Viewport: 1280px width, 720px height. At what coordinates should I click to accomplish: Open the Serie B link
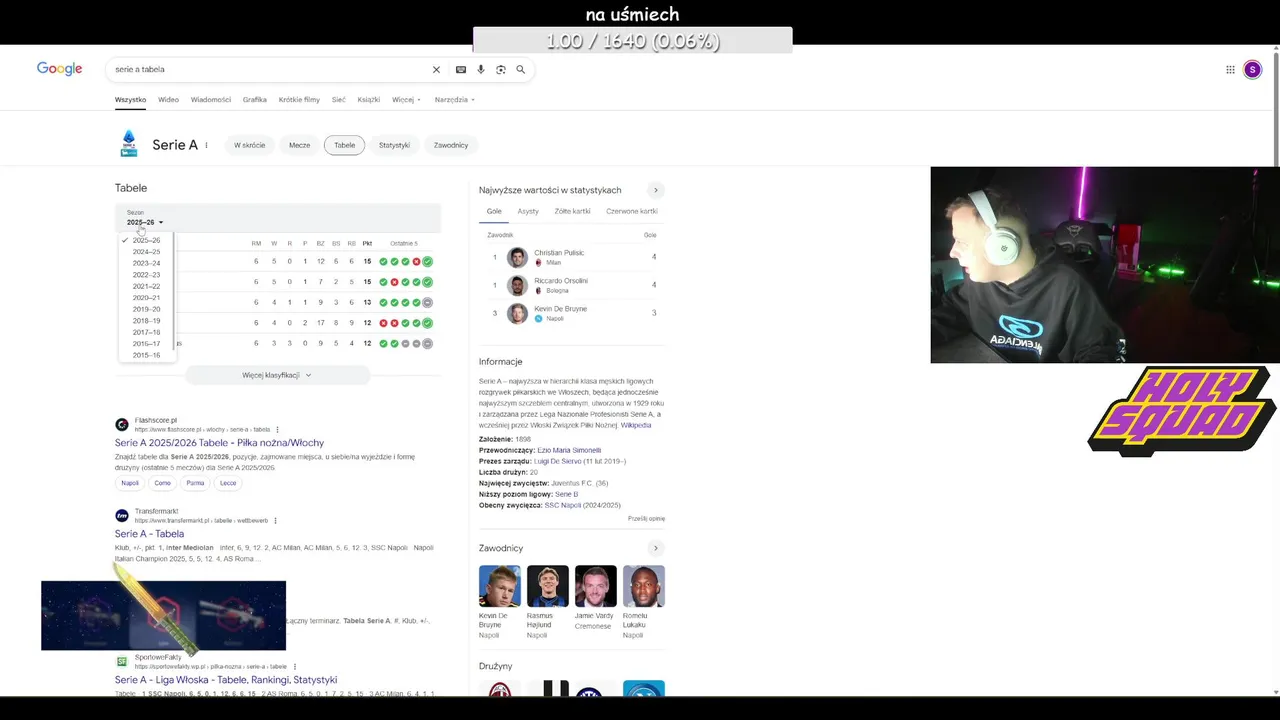pyautogui.click(x=566, y=494)
